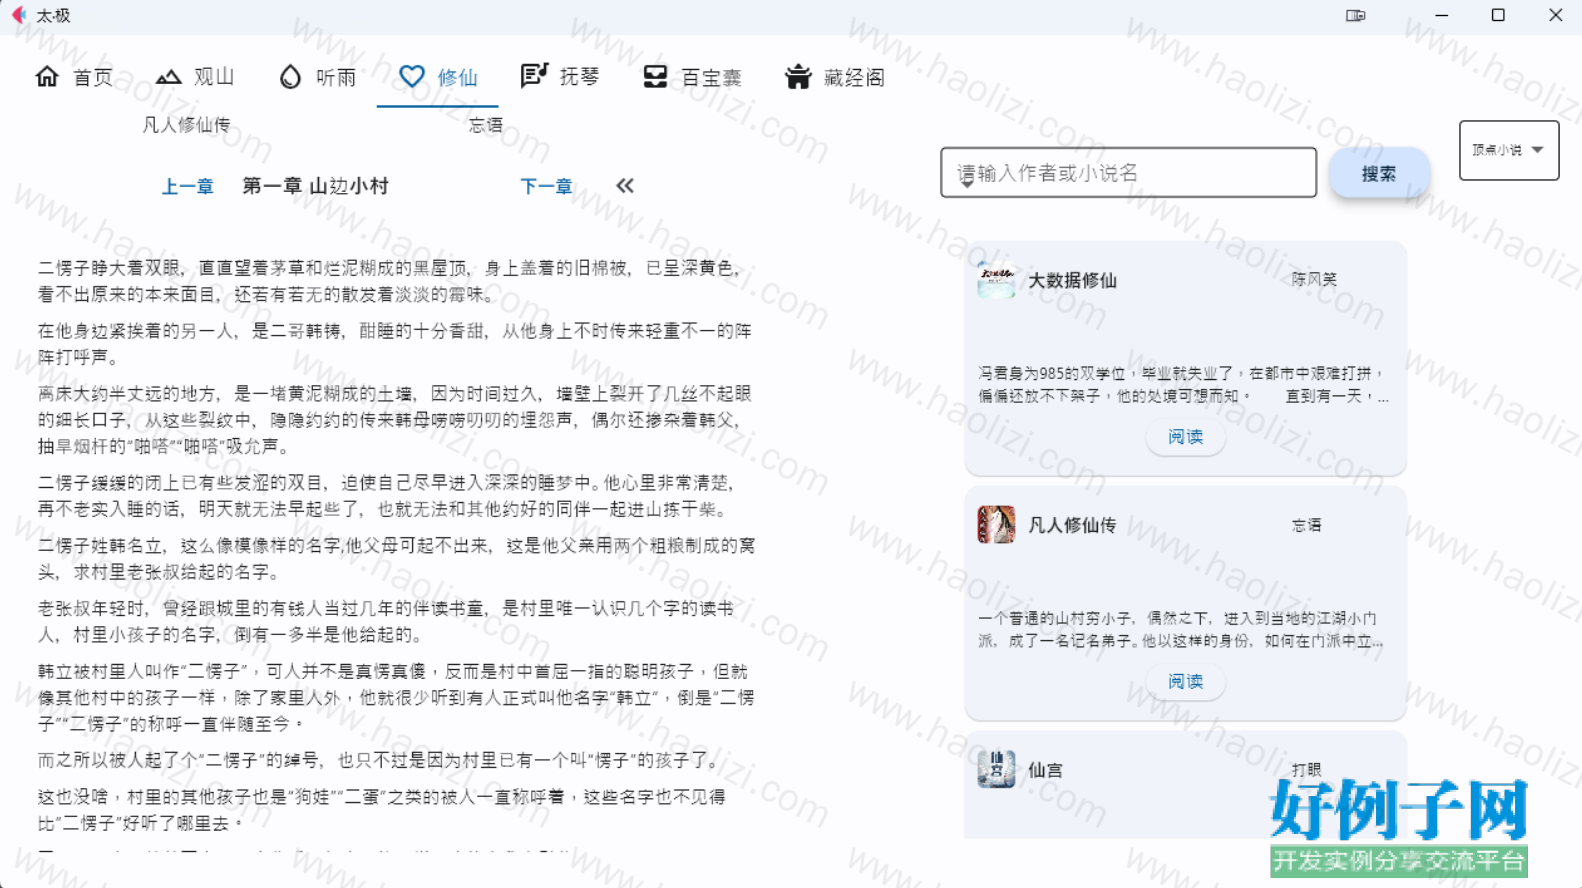Click the 凡人修仙传 cover thumbnail
Viewport: 1582px width, 888px height.
click(x=996, y=525)
